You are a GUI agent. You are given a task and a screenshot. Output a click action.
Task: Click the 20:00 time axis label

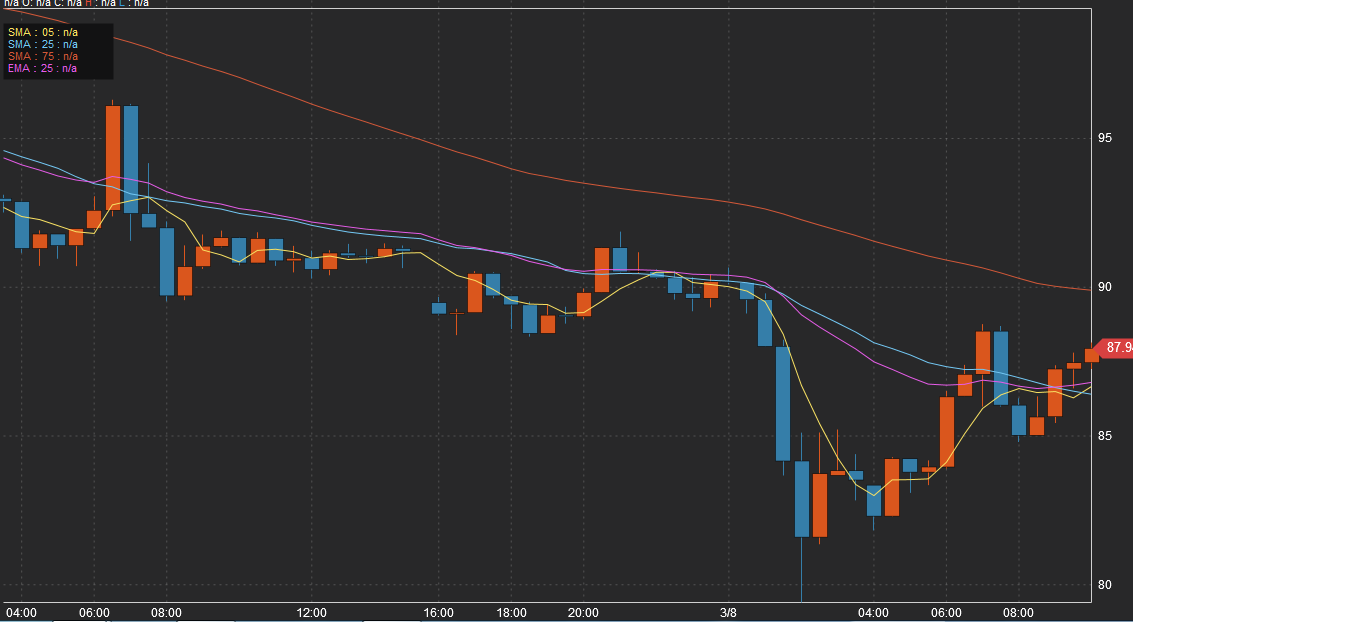tap(583, 612)
